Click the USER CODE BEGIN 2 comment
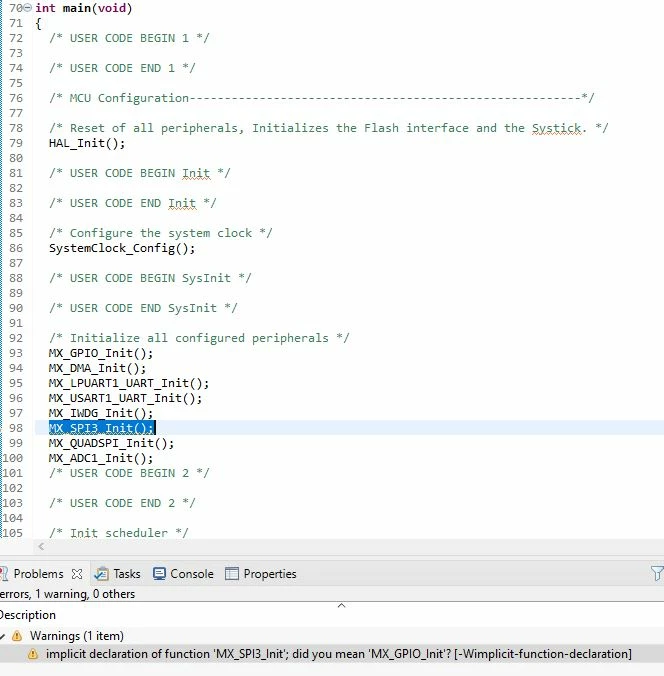 tap(129, 473)
